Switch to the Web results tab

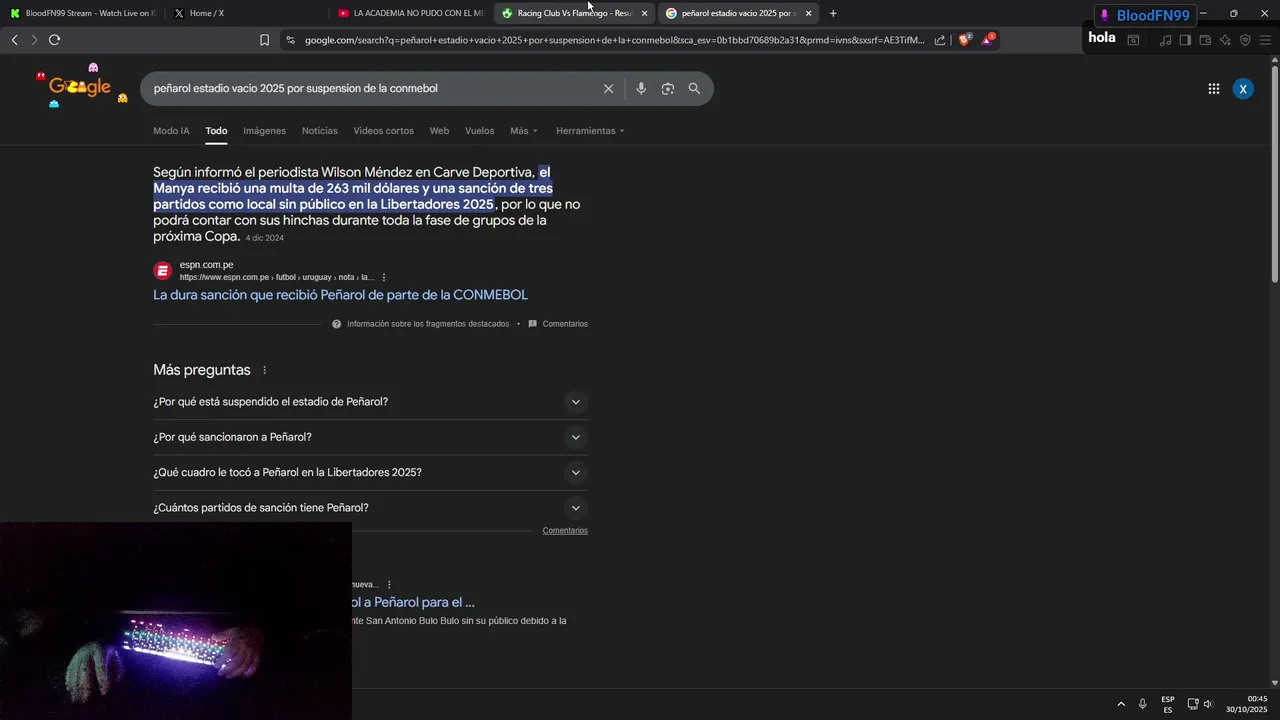(x=439, y=131)
